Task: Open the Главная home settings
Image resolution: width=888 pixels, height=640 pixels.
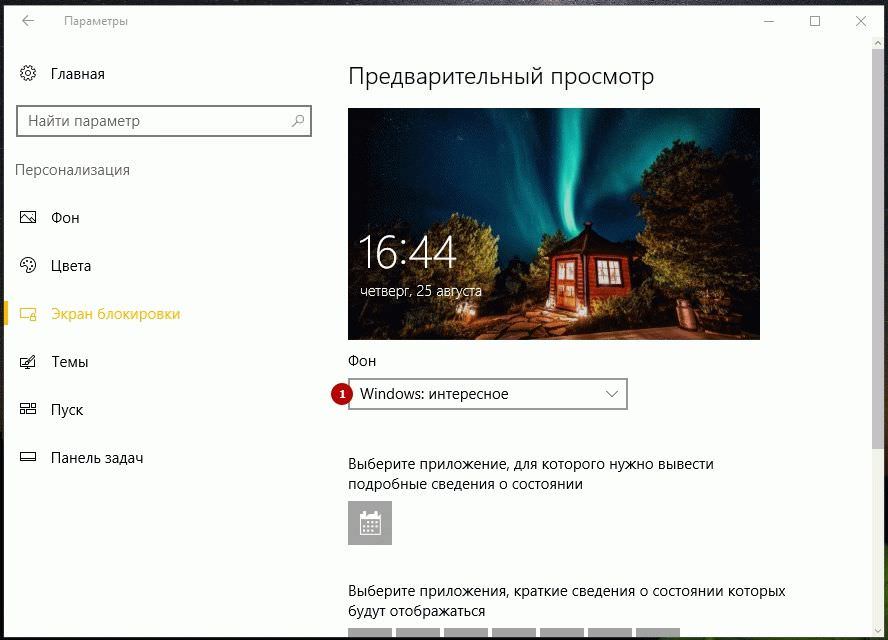Action: point(62,74)
